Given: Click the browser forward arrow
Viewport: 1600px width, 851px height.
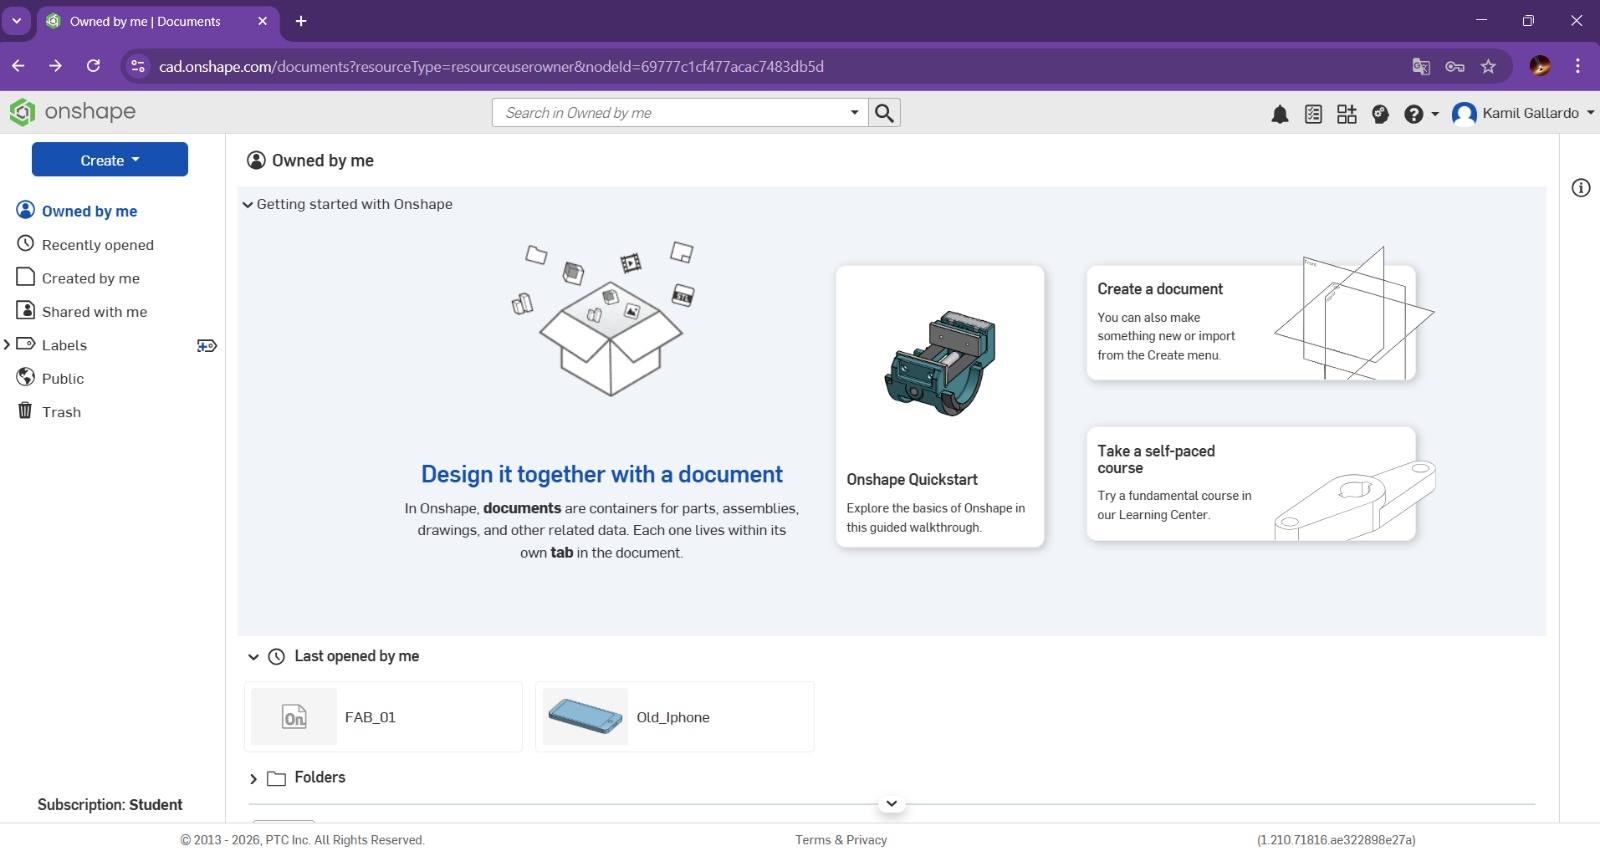Looking at the screenshot, I should click(x=56, y=66).
